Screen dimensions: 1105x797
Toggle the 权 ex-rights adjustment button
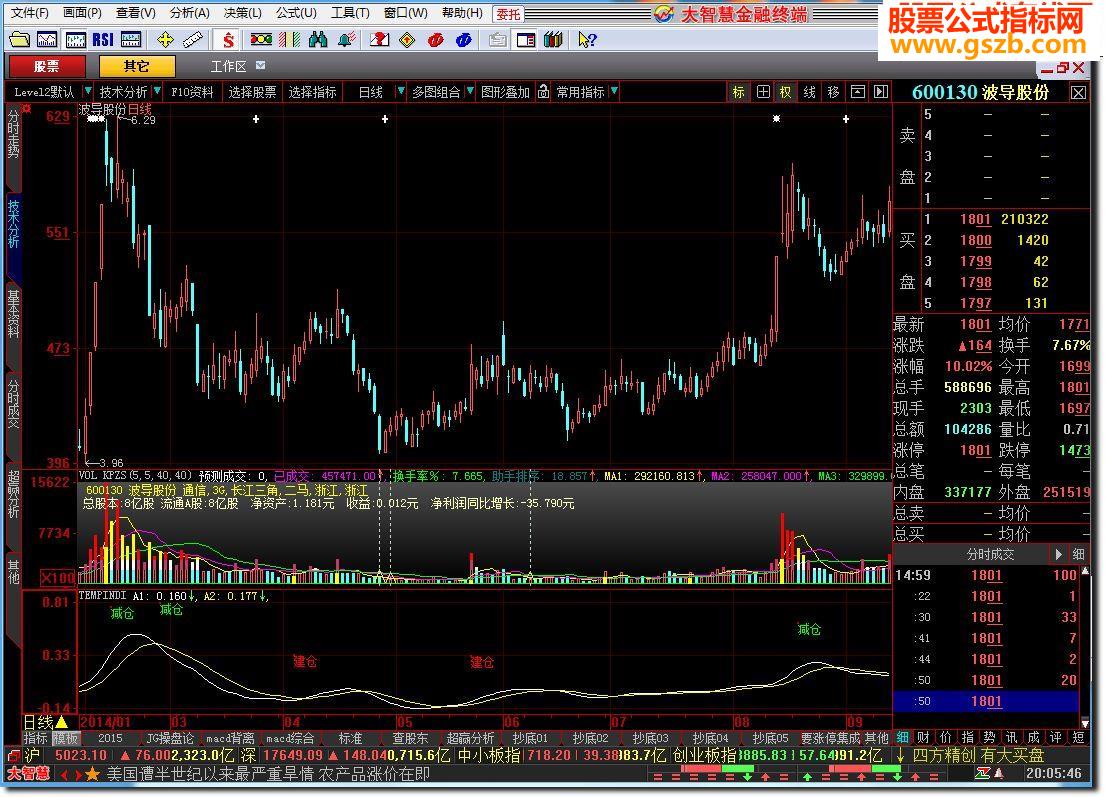(786, 92)
